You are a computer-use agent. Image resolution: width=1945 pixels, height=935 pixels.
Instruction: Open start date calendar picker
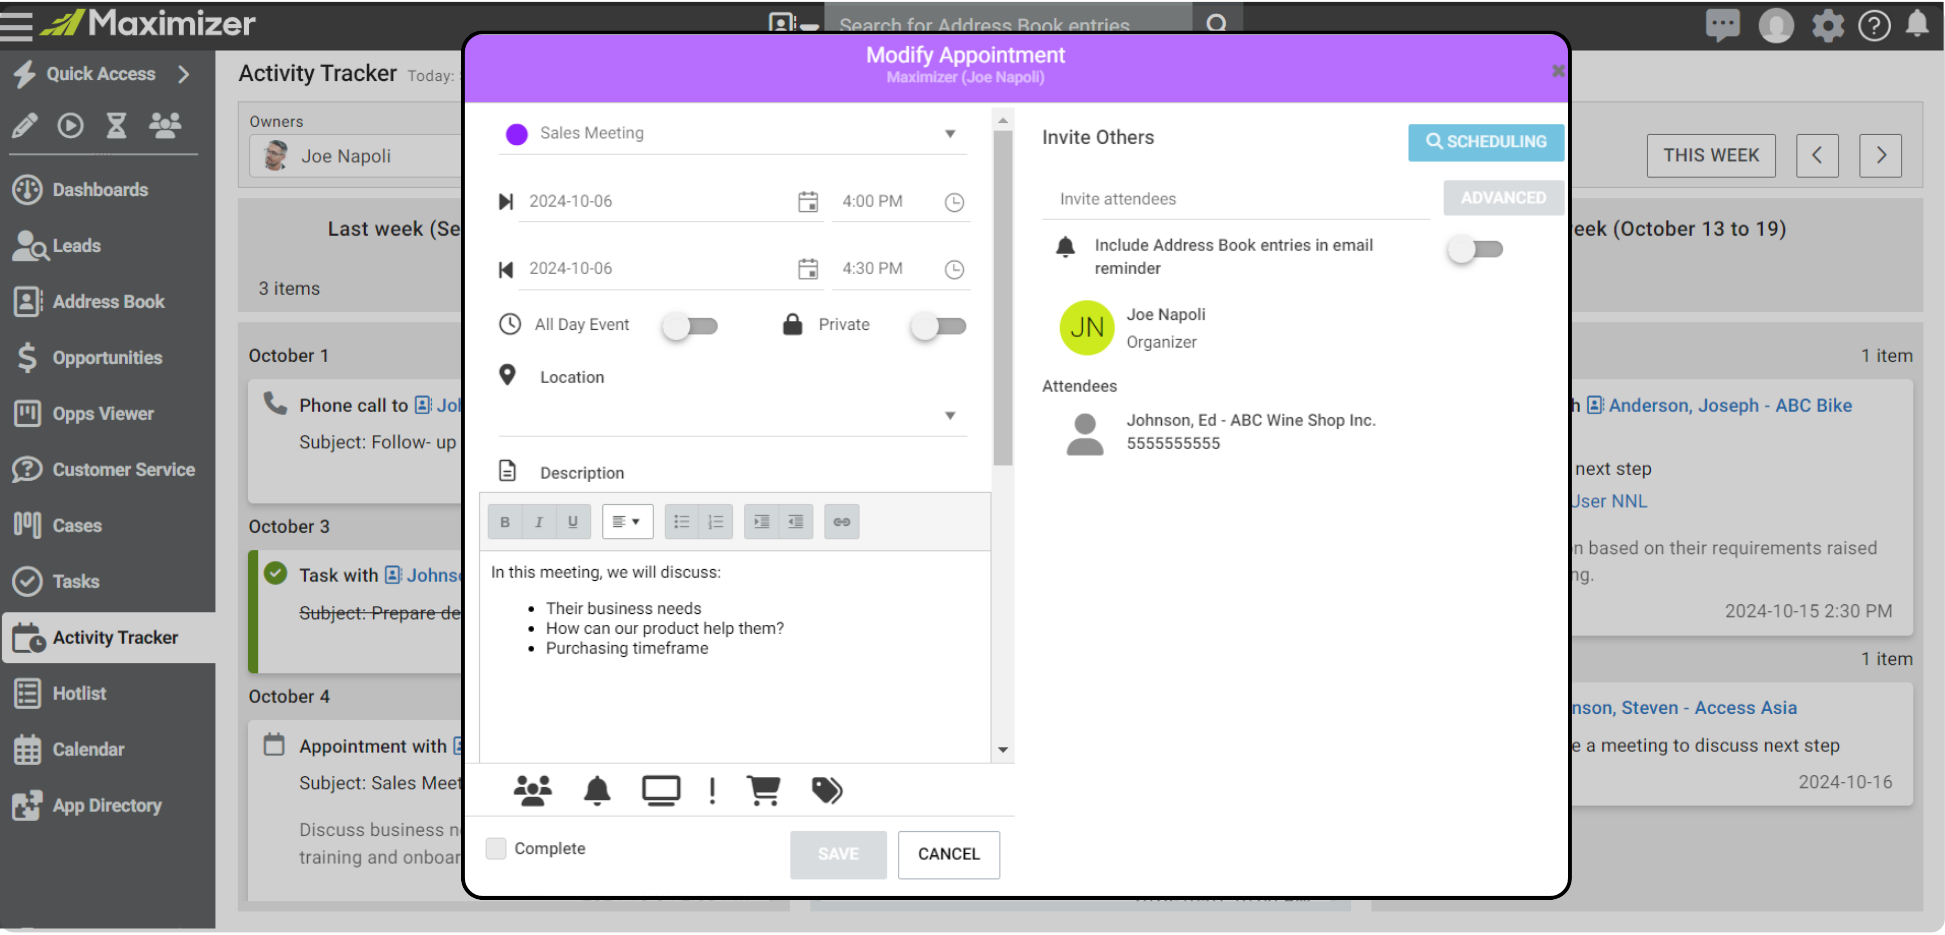pyautogui.click(x=808, y=202)
